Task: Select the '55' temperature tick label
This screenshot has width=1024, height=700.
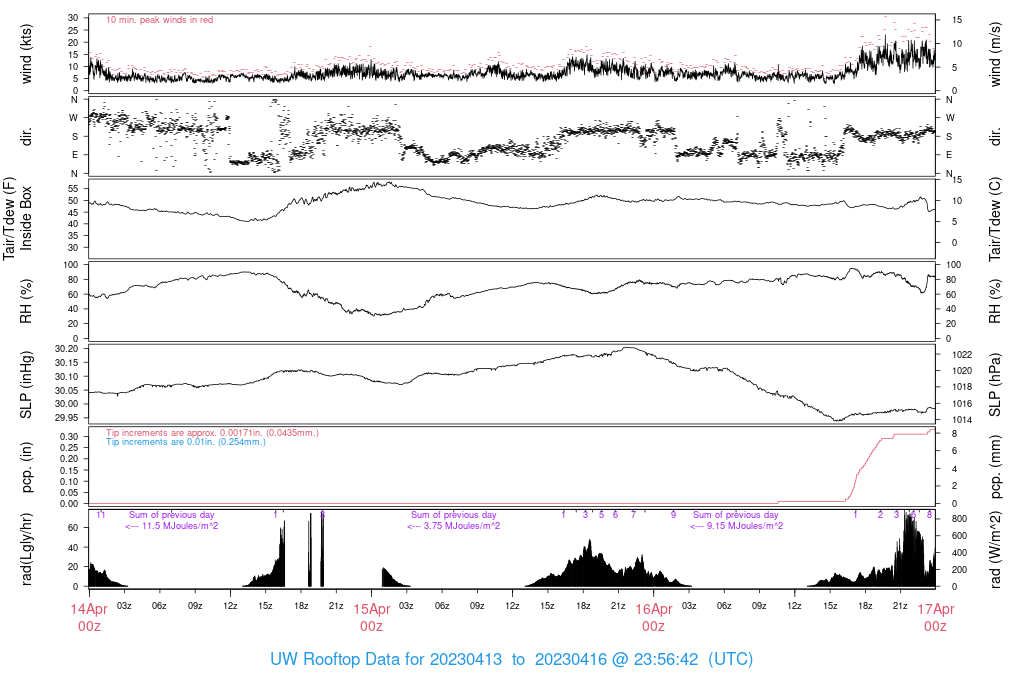Action: coord(73,189)
